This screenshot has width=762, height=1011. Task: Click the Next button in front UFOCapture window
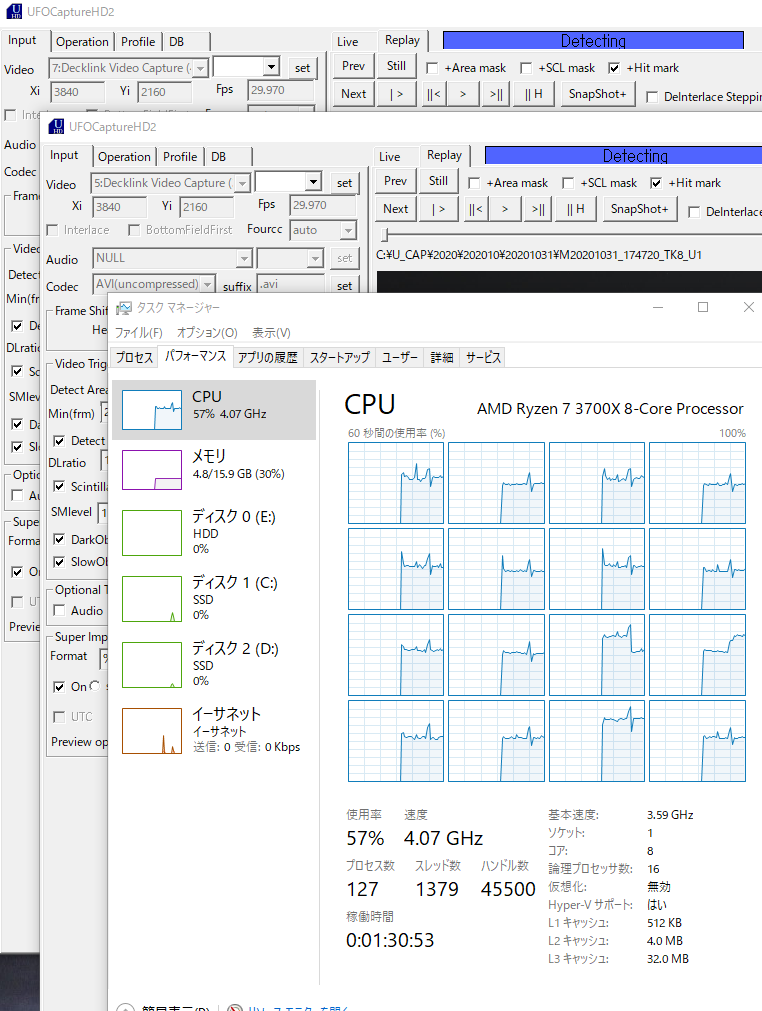(395, 209)
